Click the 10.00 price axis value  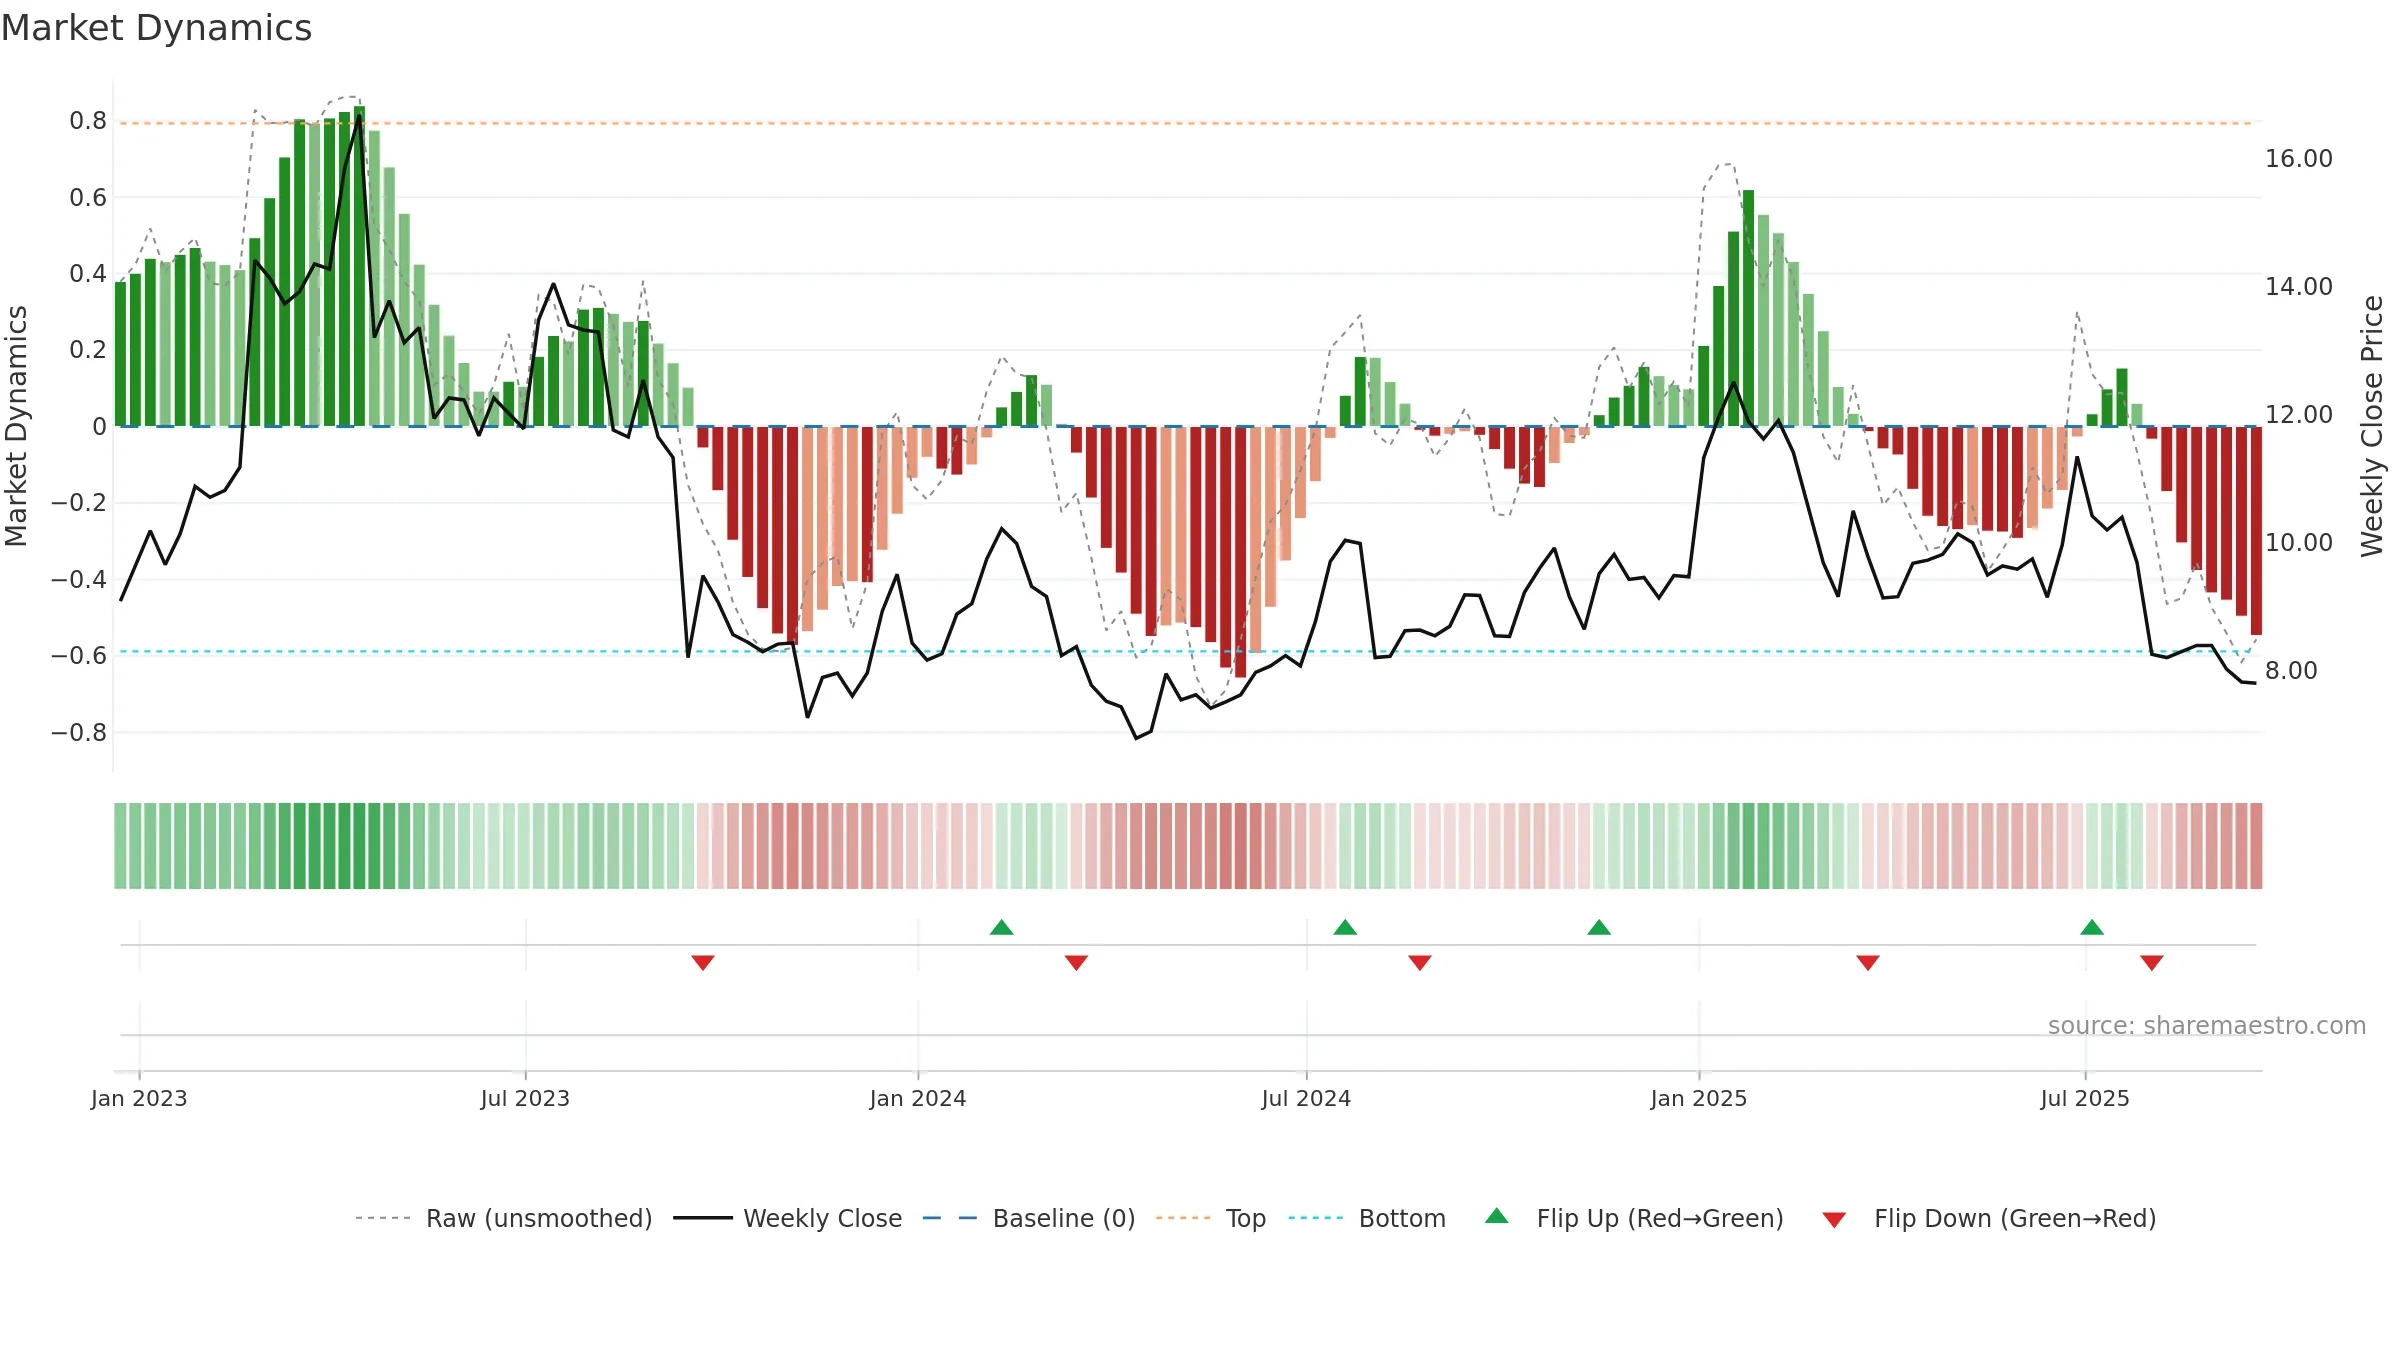tap(2299, 542)
